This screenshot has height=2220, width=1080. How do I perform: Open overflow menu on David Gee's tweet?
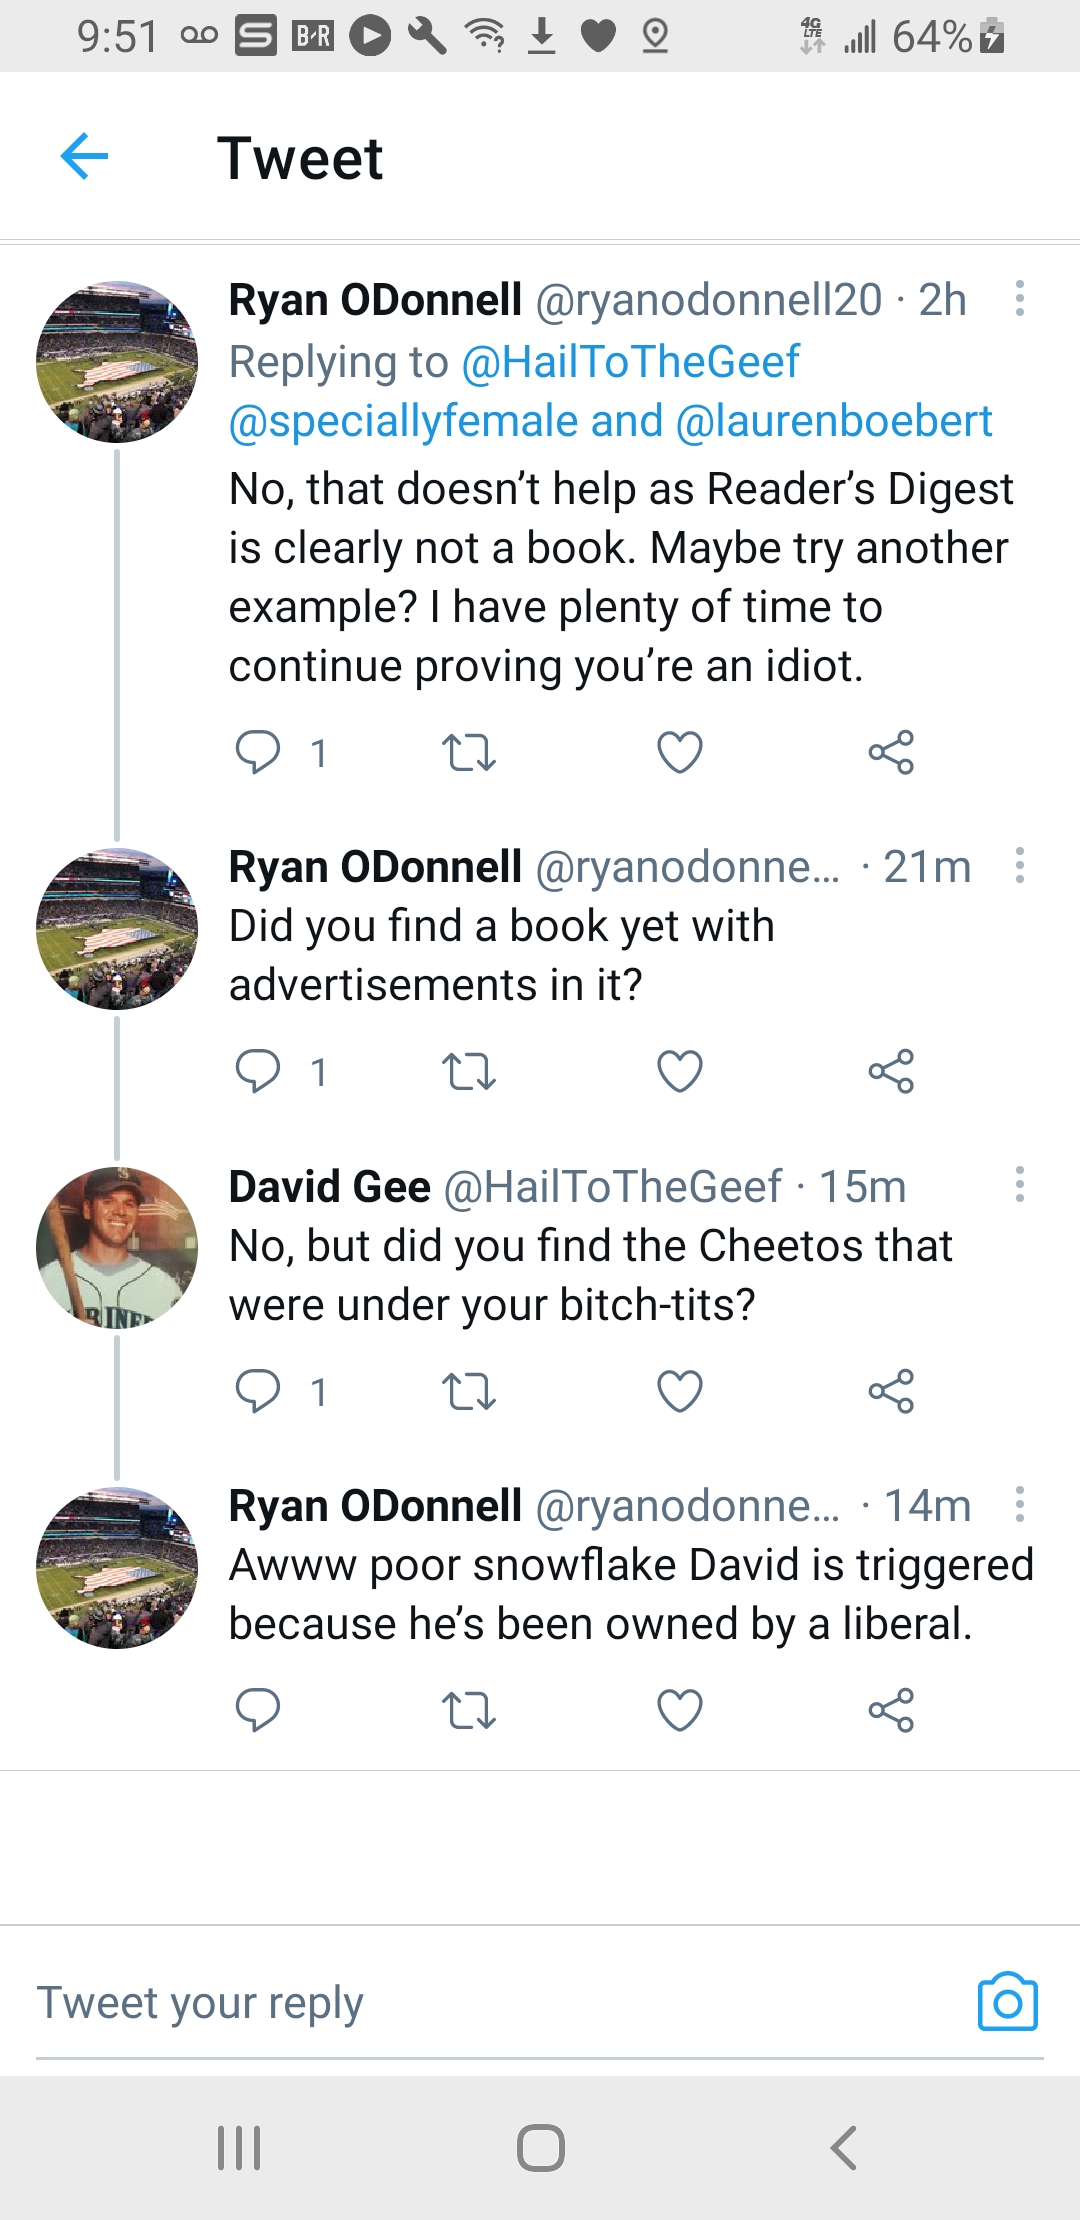tap(1019, 1184)
